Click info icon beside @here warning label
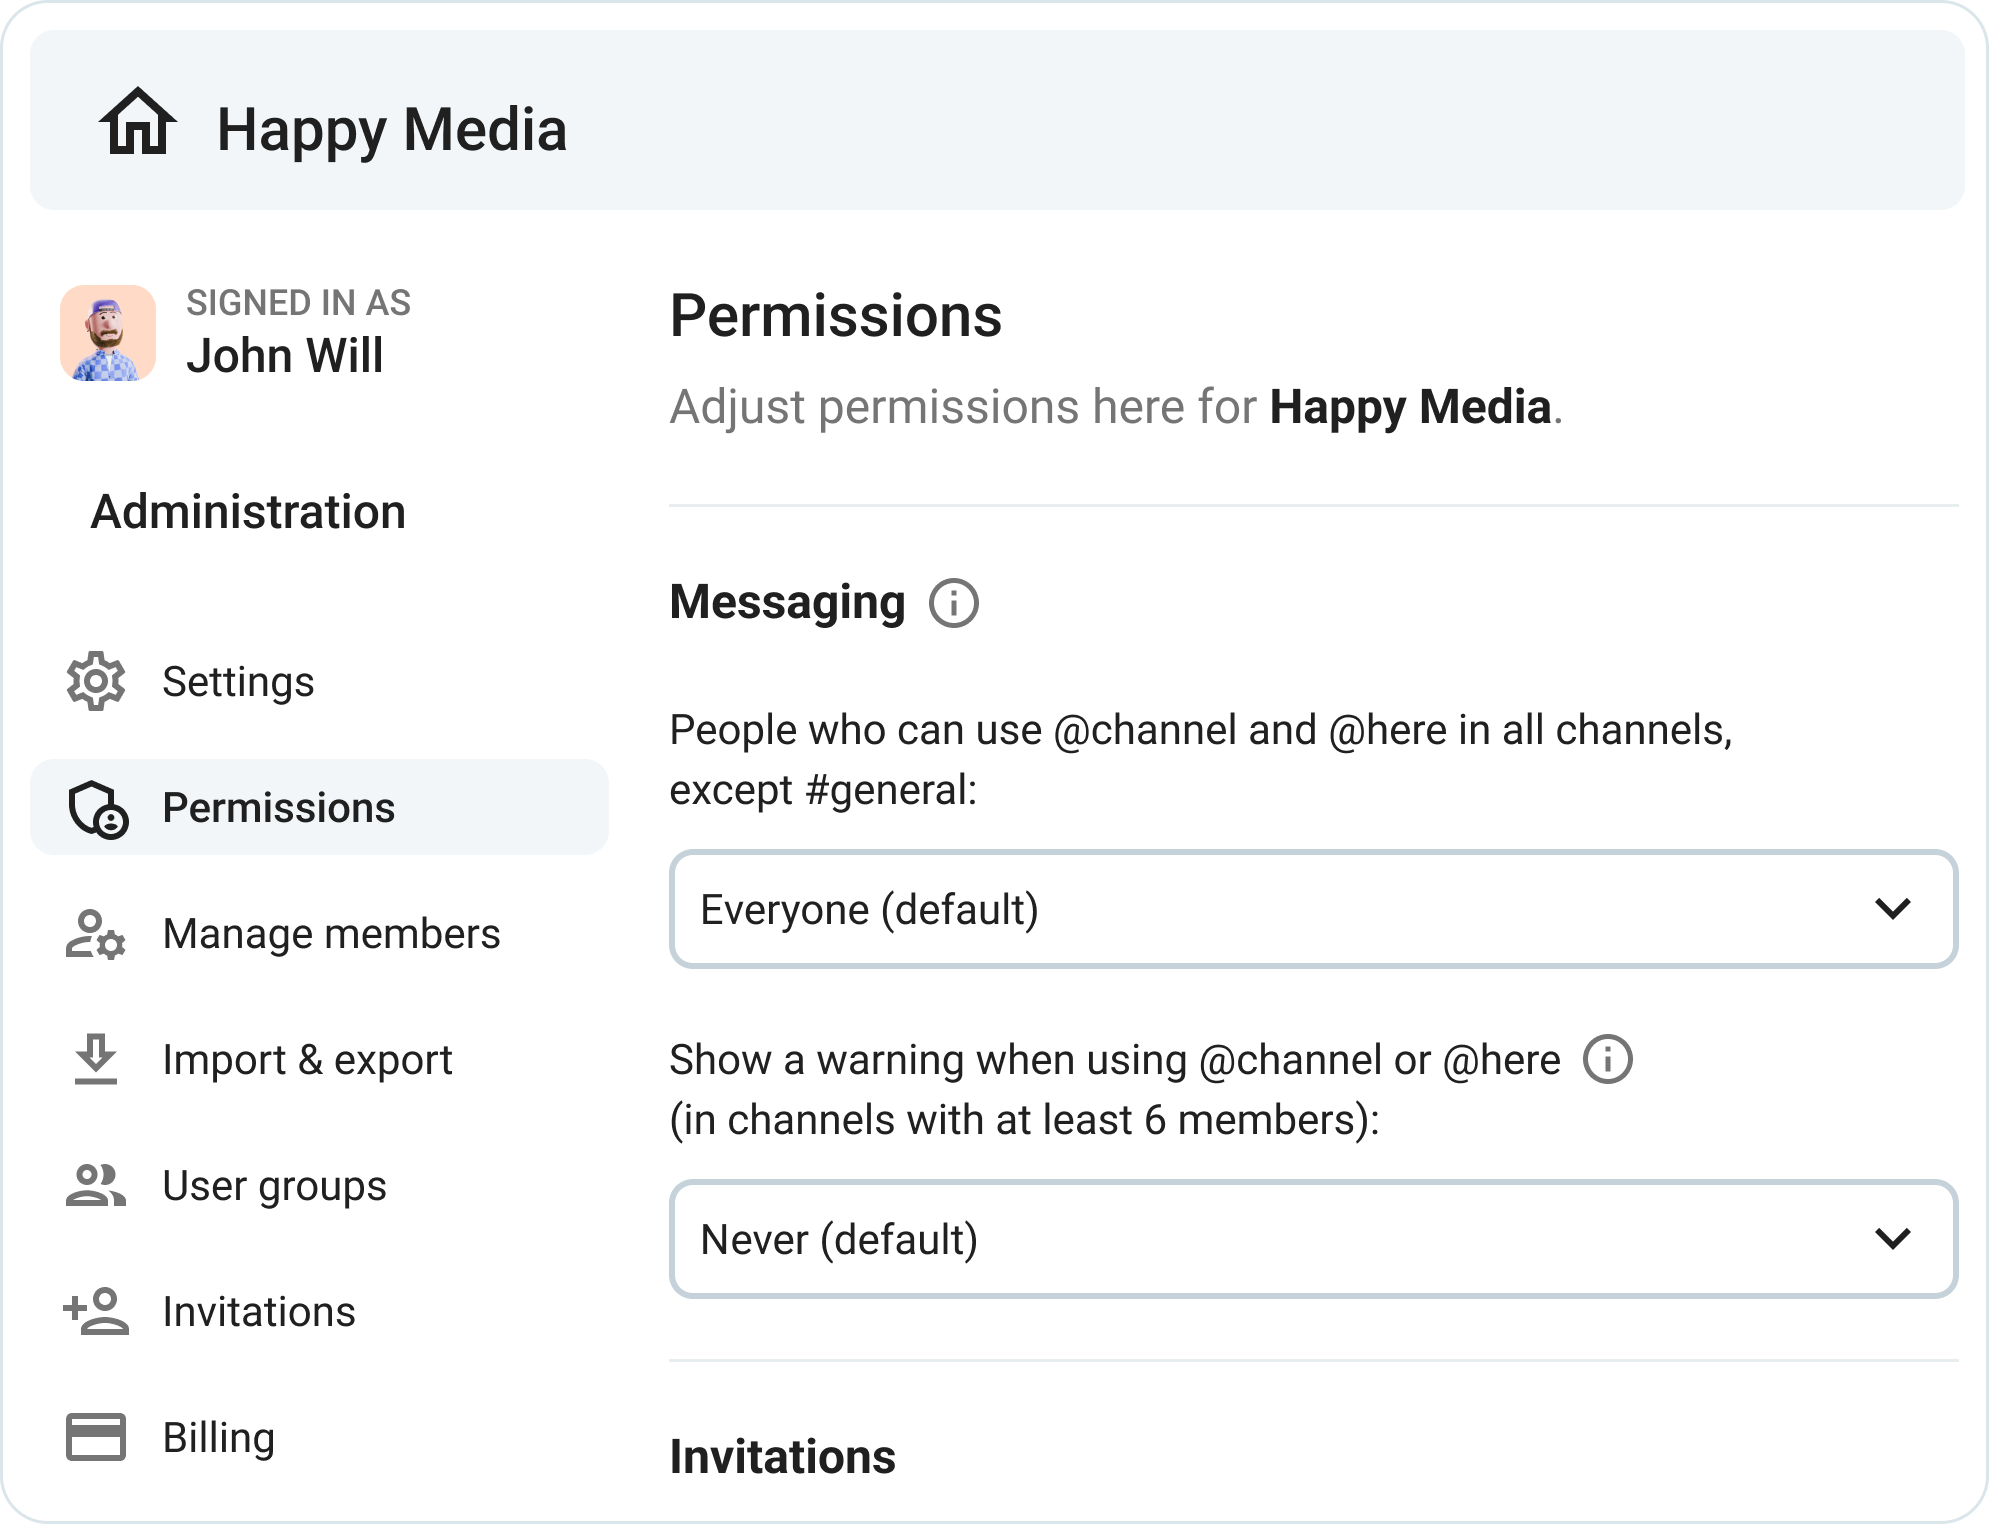 click(1607, 1059)
